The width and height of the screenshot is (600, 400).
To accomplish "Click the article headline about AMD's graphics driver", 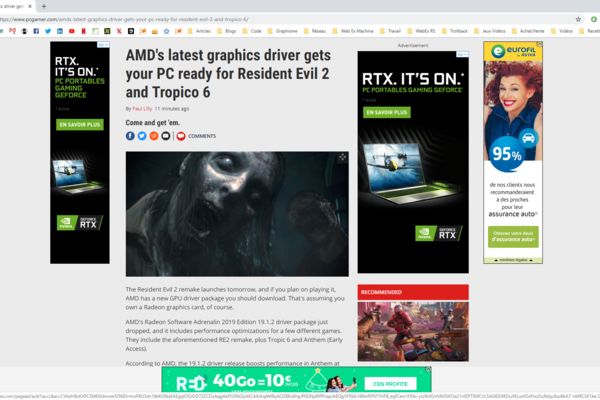I will click(x=228, y=74).
